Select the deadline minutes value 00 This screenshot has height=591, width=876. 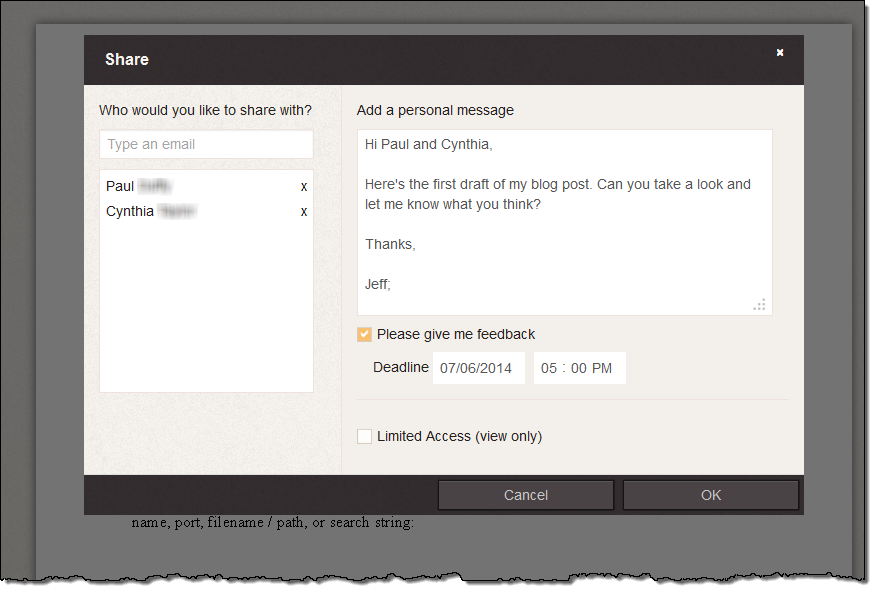tap(580, 368)
